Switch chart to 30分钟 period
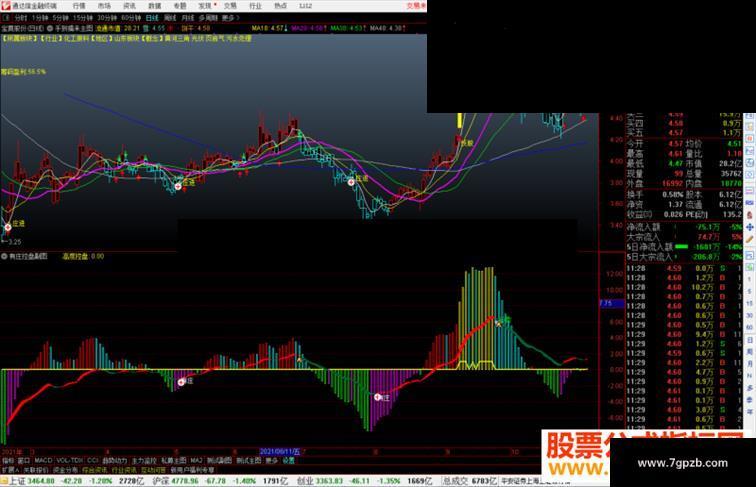Viewport: 756px width, 487px height. coord(107,18)
